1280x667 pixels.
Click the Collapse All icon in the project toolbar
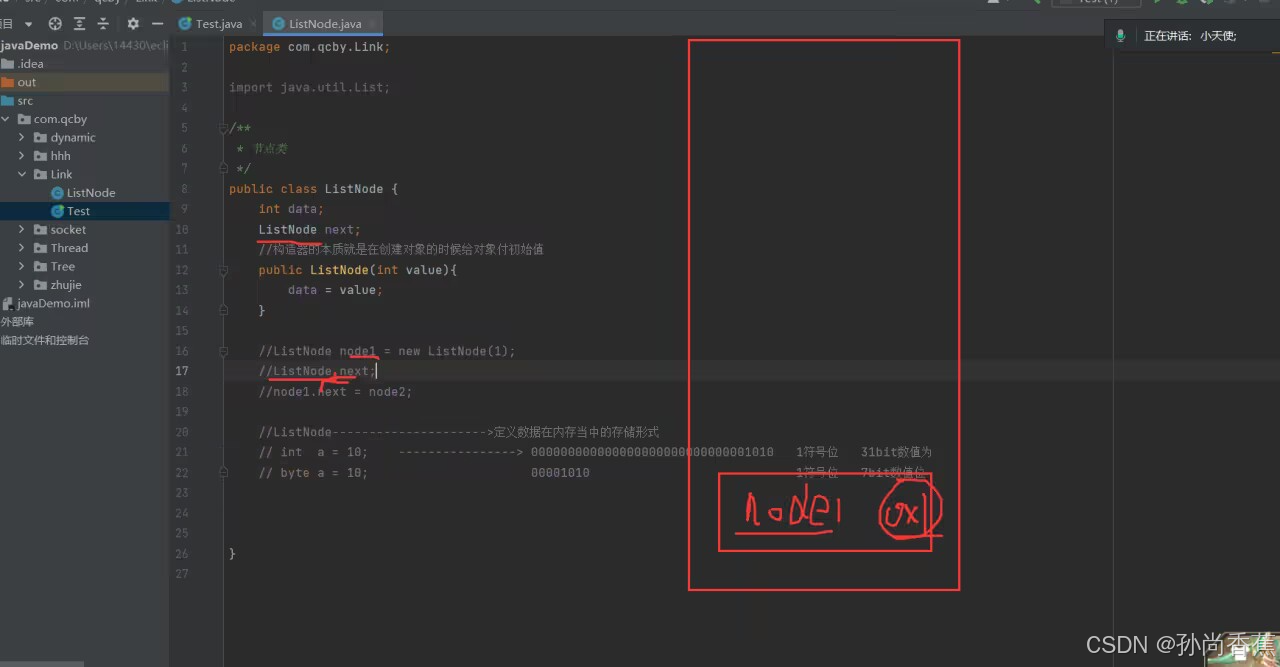pos(104,23)
